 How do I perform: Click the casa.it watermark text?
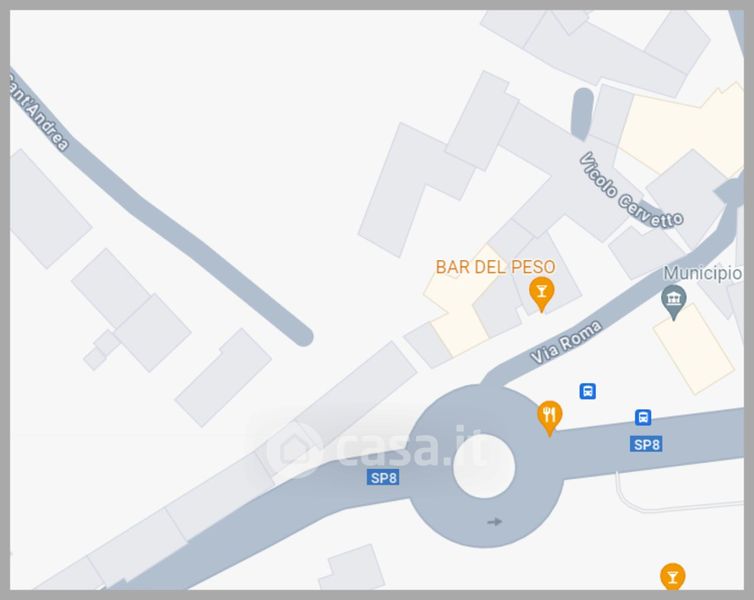(413, 448)
